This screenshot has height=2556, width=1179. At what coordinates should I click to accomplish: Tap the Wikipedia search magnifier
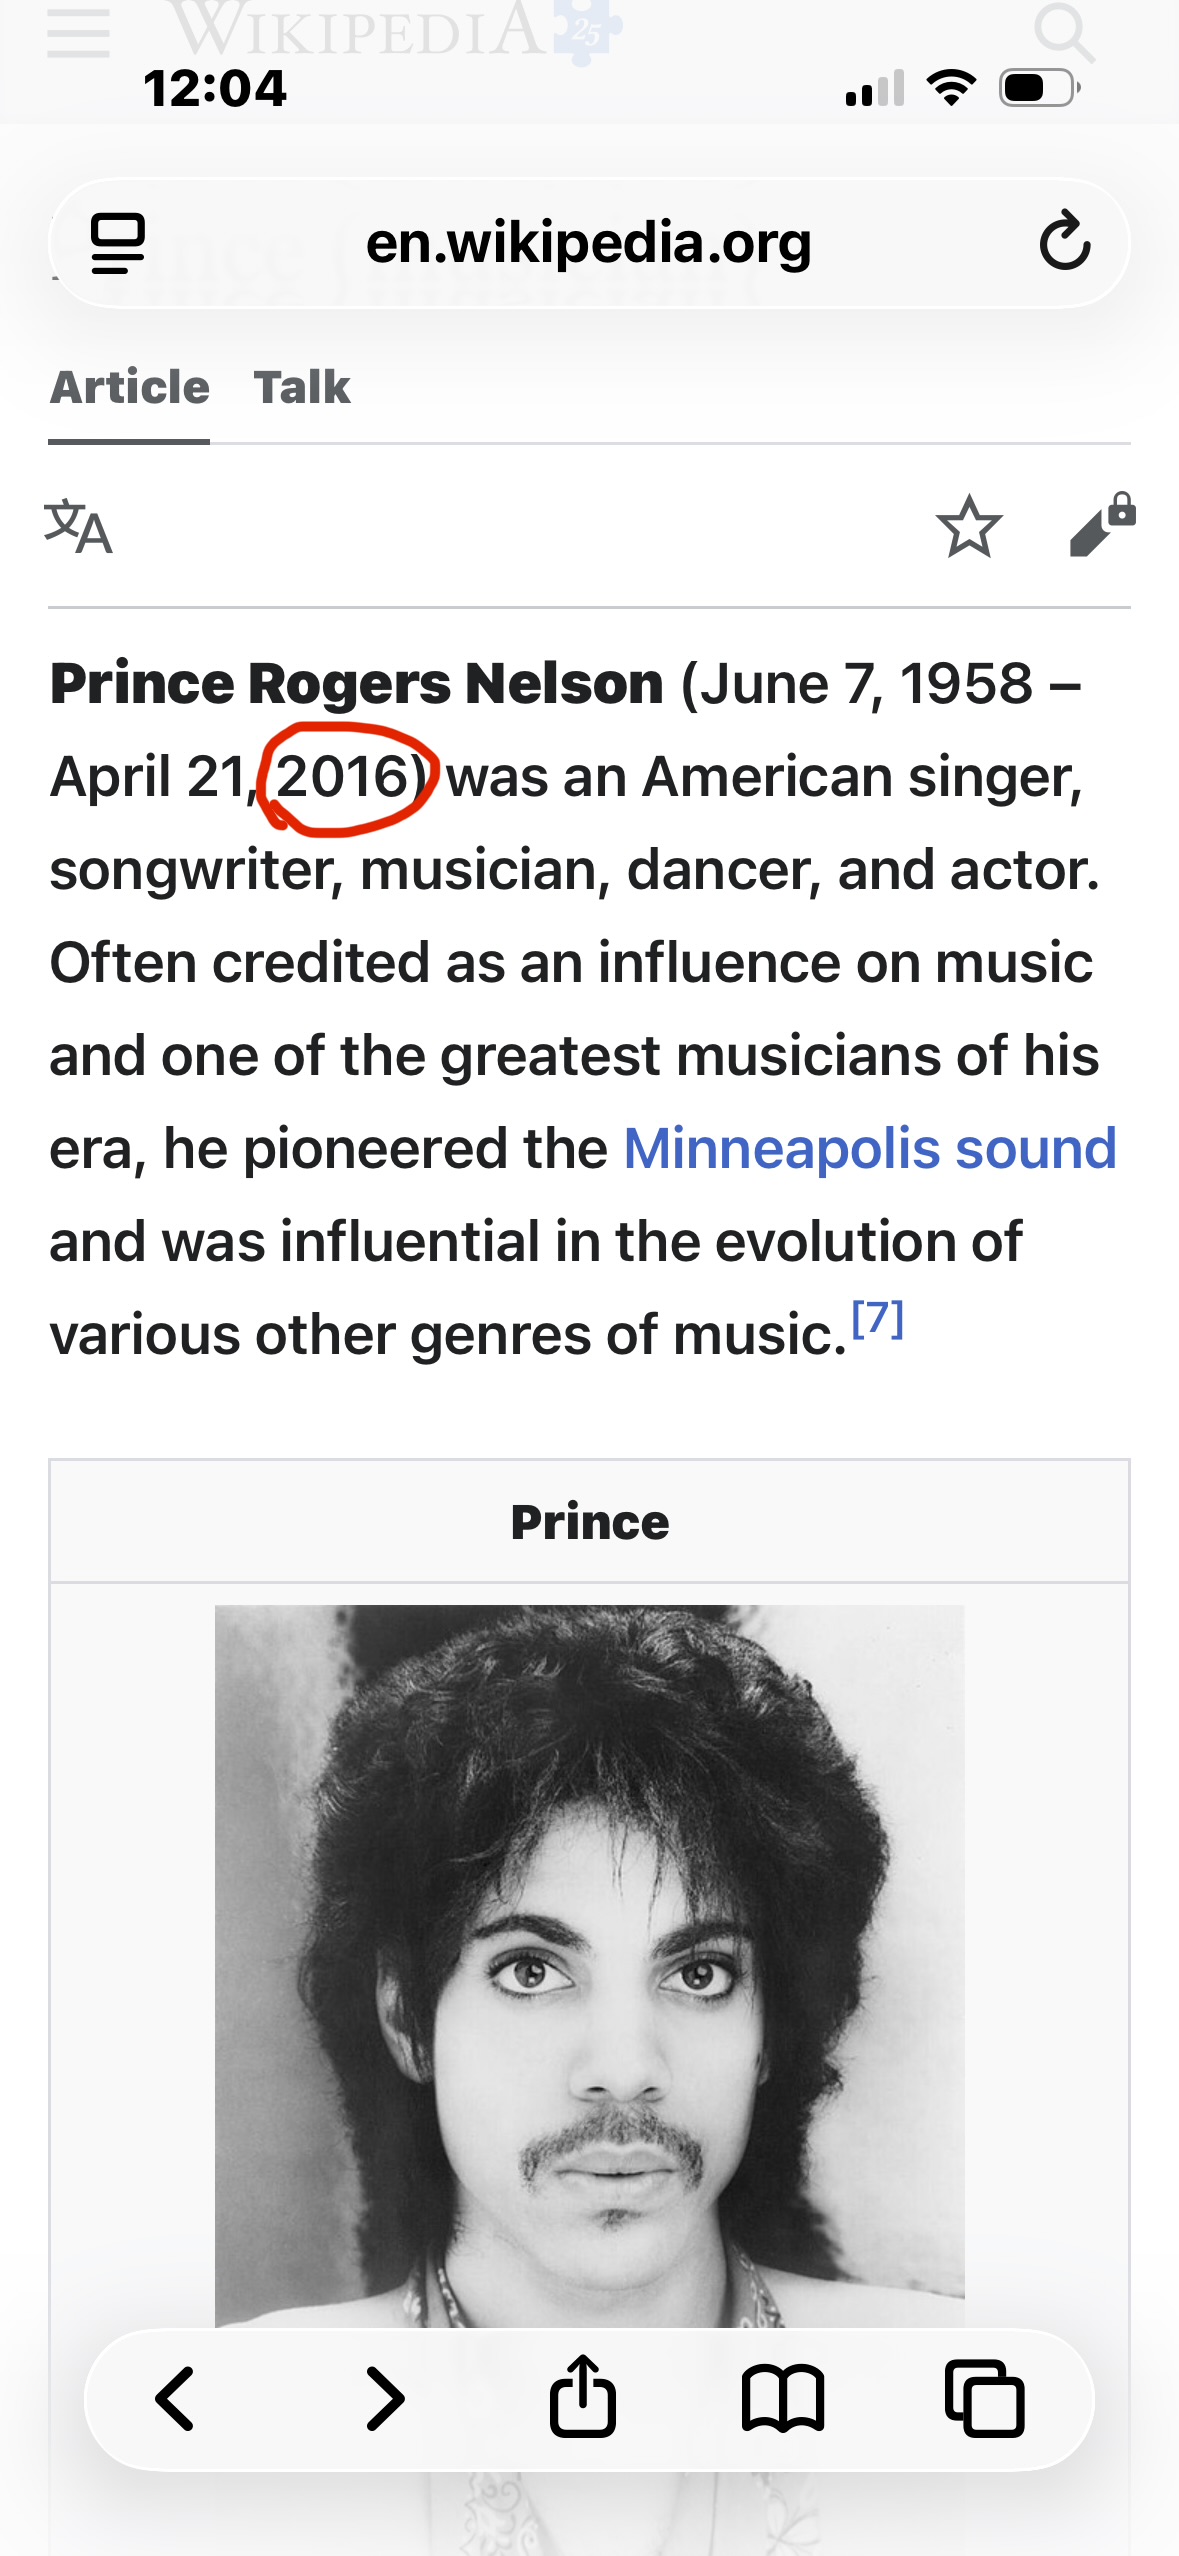[1064, 32]
